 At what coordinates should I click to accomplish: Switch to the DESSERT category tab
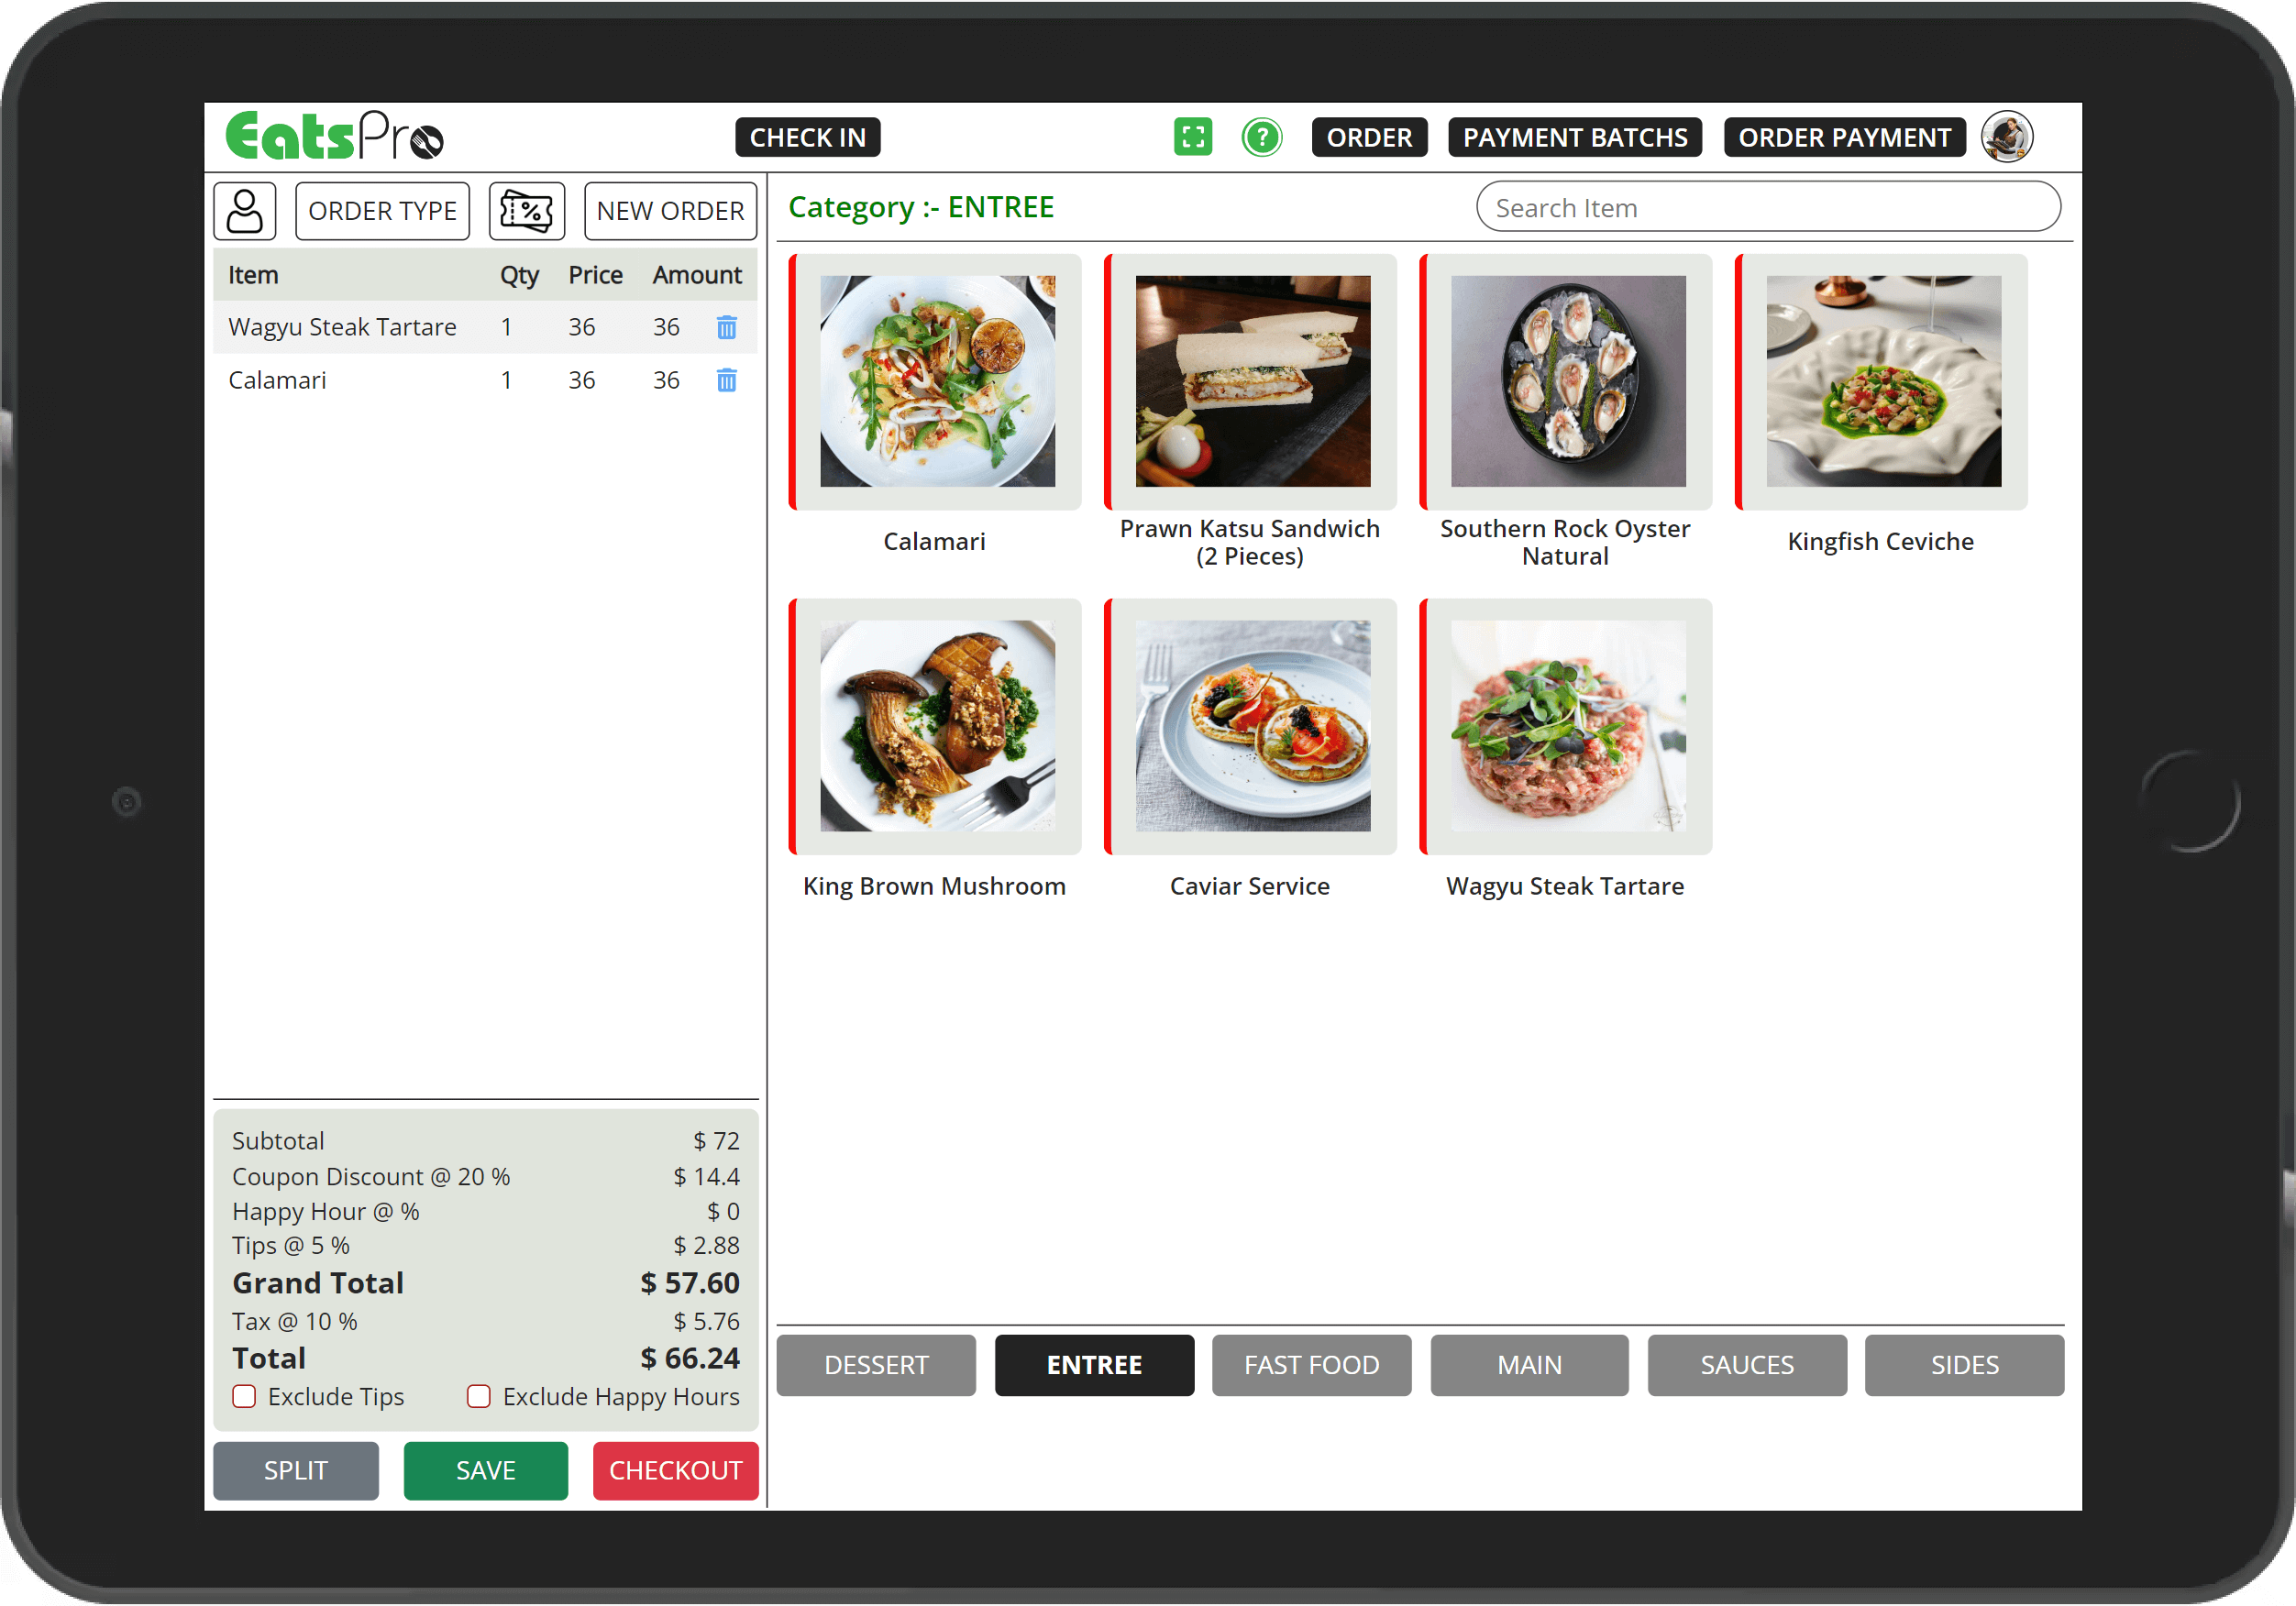coord(876,1365)
